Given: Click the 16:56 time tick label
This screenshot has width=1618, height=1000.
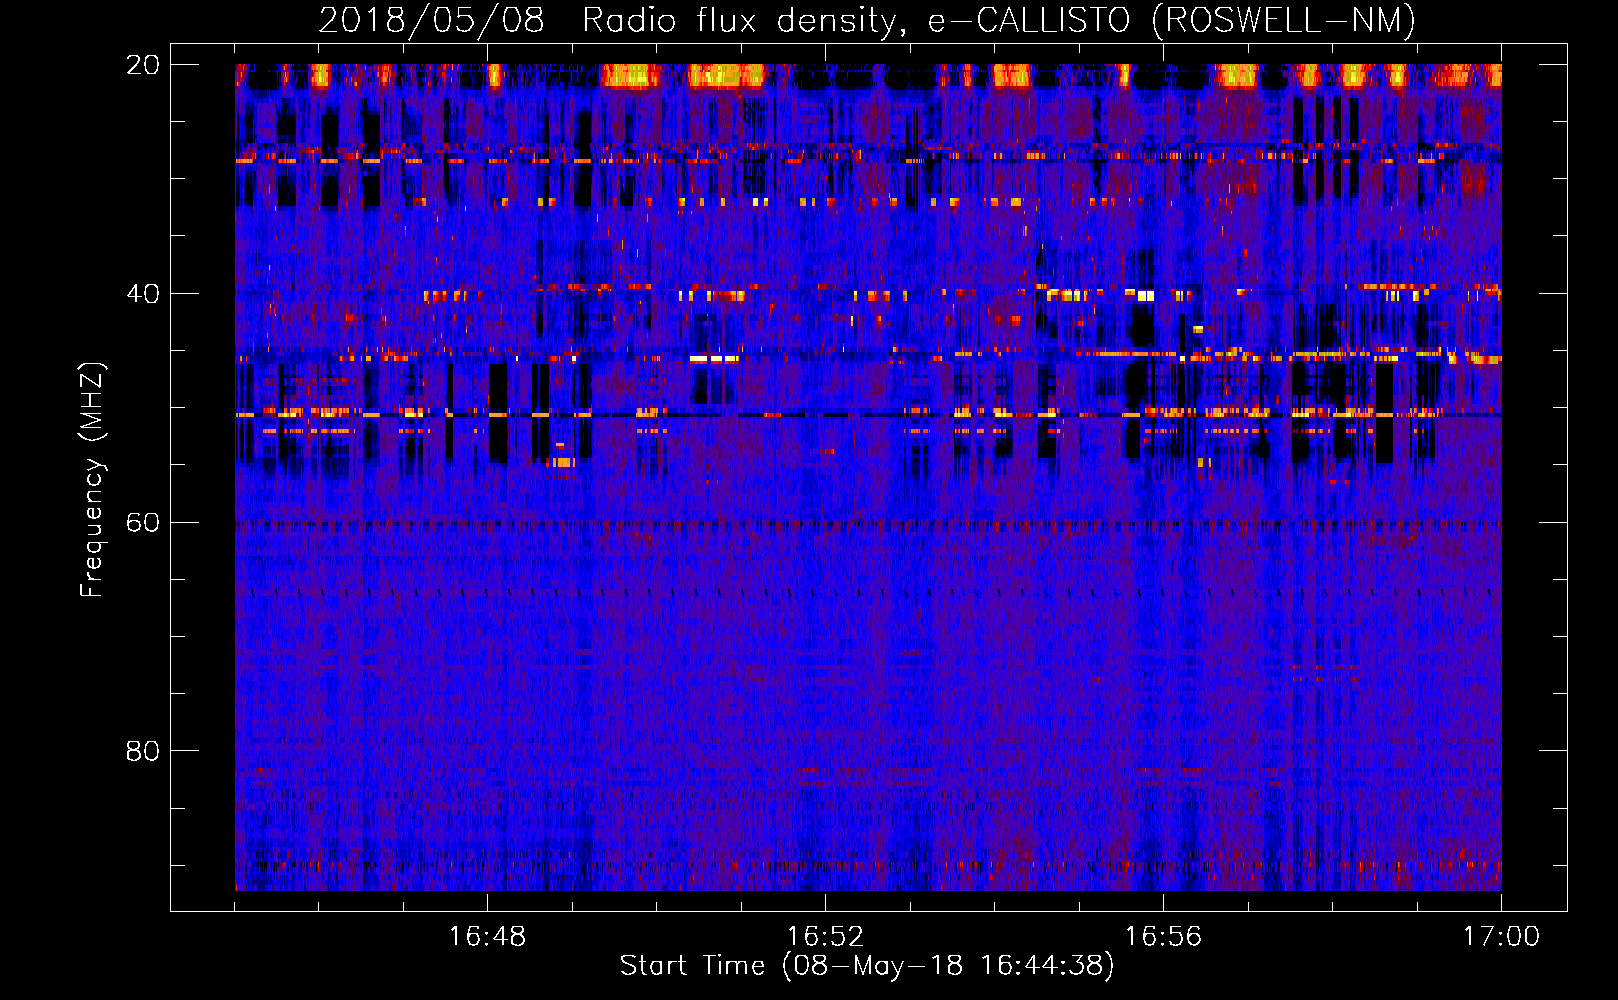Looking at the screenshot, I should click(1163, 937).
